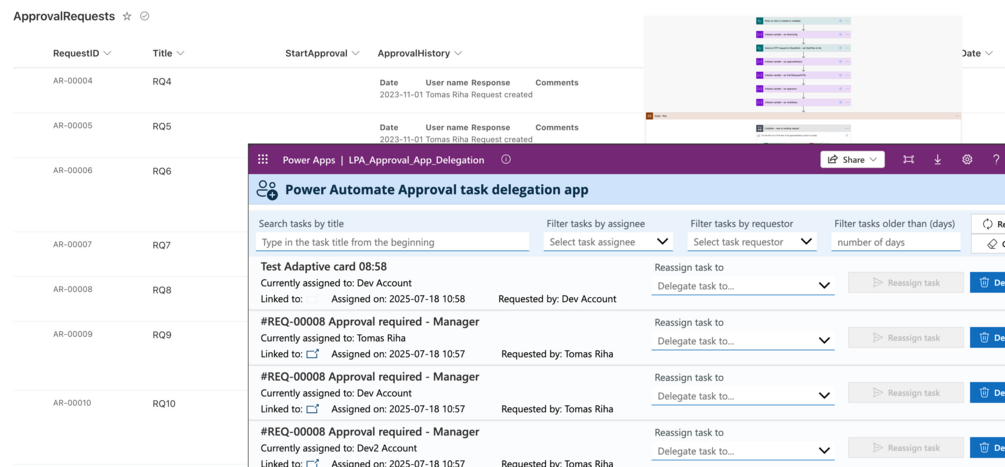Open RequestID column header menu
The height and width of the screenshot is (467, 1005).
coord(82,53)
